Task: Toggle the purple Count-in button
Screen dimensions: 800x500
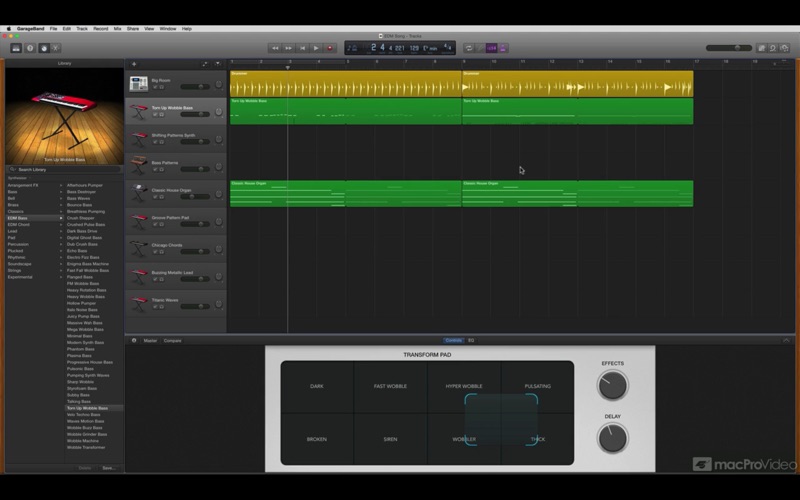Action: tap(491, 48)
